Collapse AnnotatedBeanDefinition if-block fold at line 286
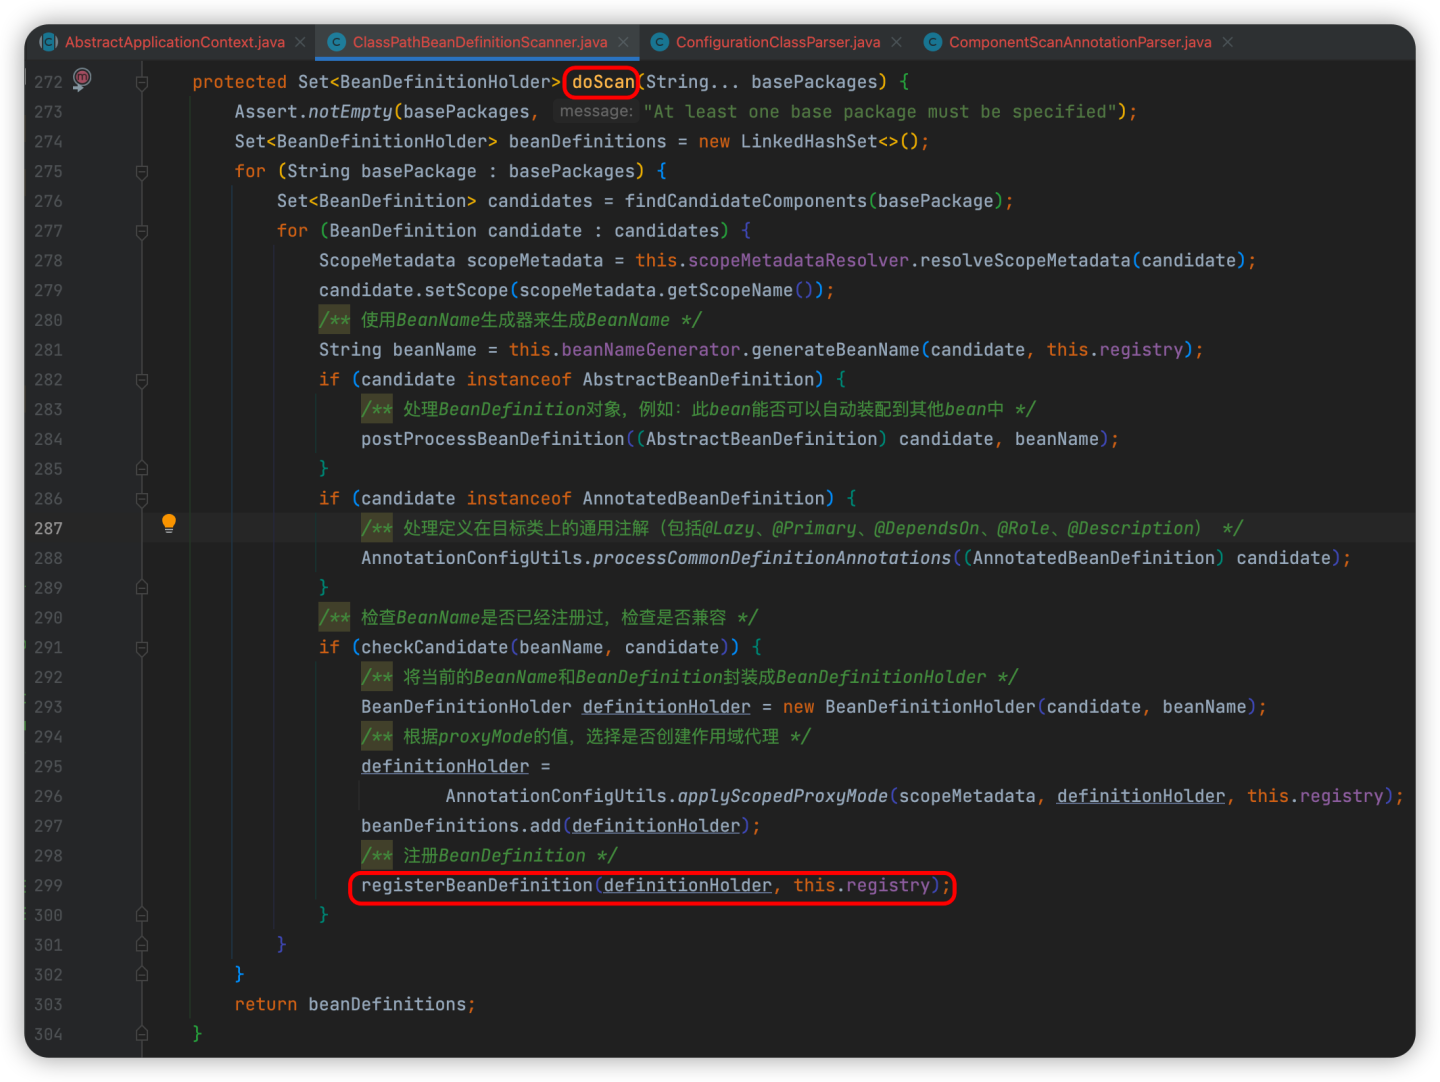 point(142,499)
